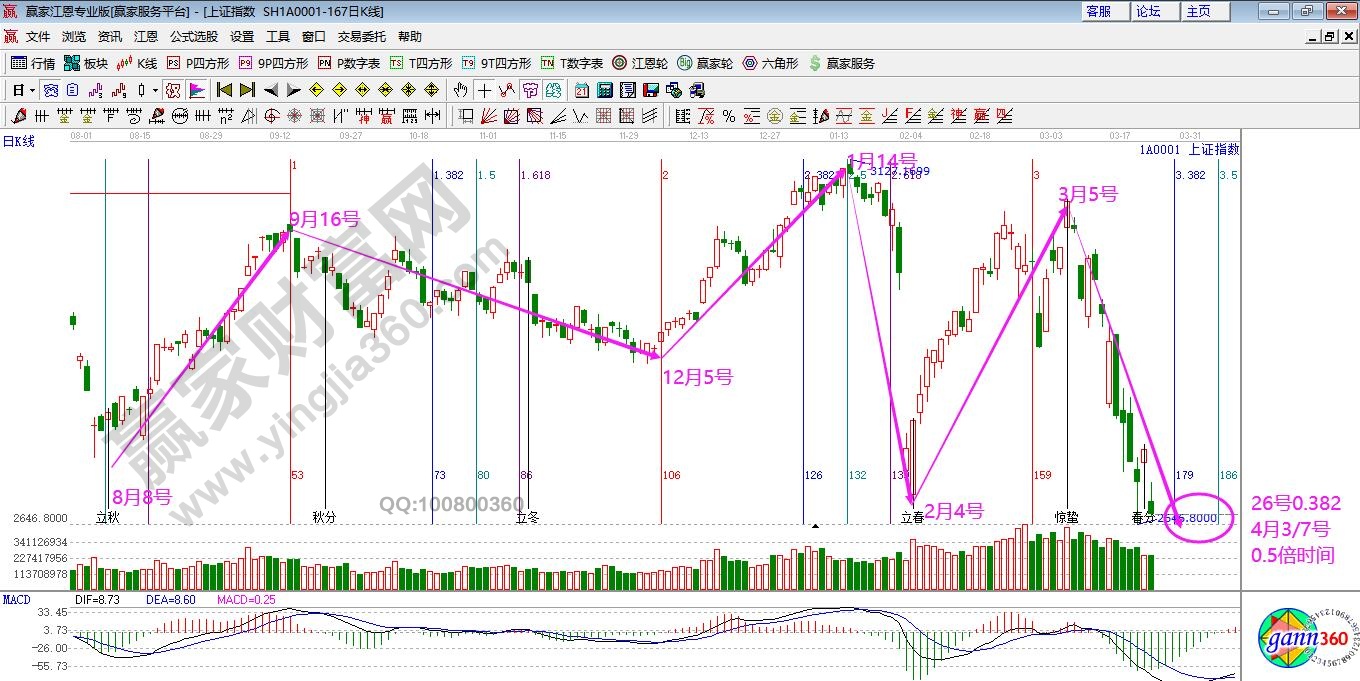The width and height of the screenshot is (1360, 681).
Task: Open the 公式选股 menu
Action: click(193, 37)
